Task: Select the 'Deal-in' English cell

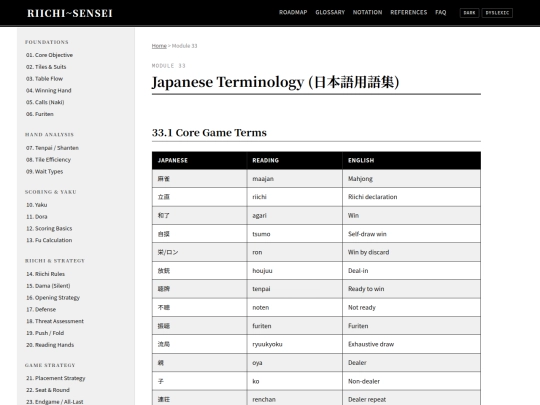Action: point(412,271)
